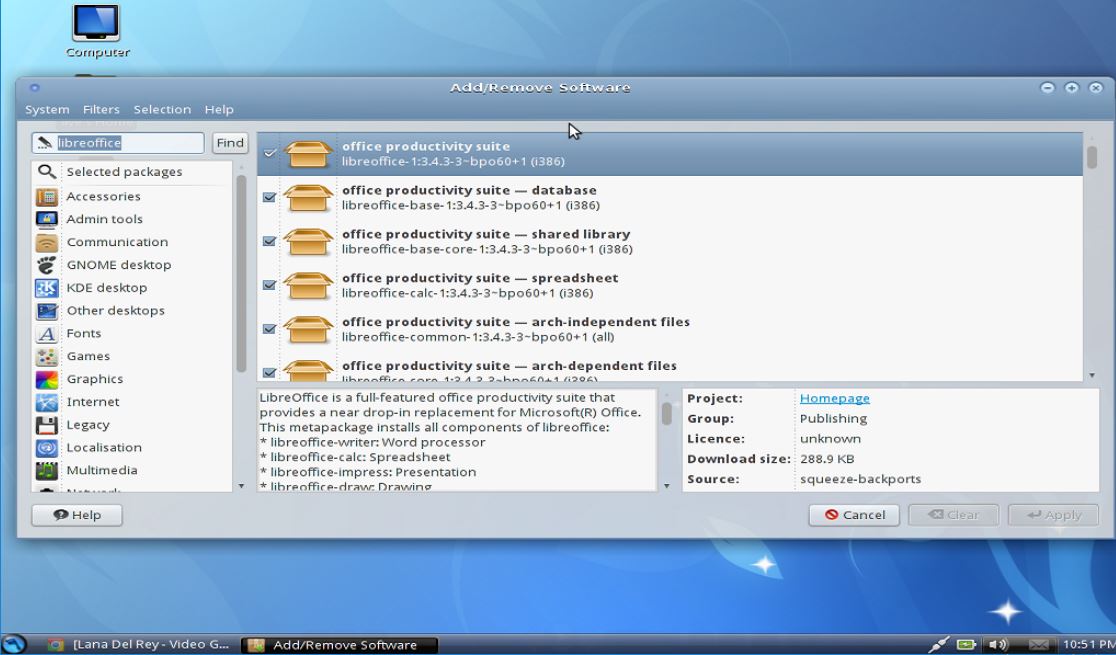Select the KDE desktop category icon

click(x=47, y=288)
